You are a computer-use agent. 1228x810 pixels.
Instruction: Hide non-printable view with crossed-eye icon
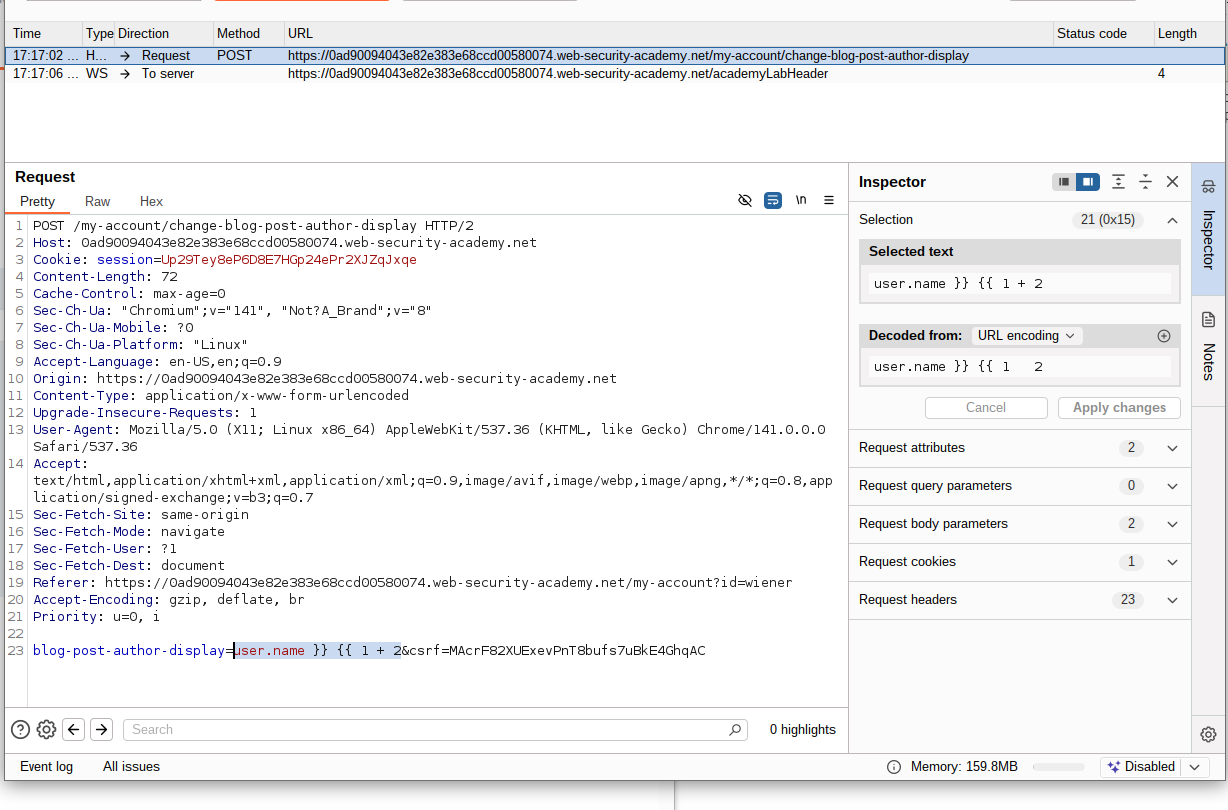tap(744, 200)
